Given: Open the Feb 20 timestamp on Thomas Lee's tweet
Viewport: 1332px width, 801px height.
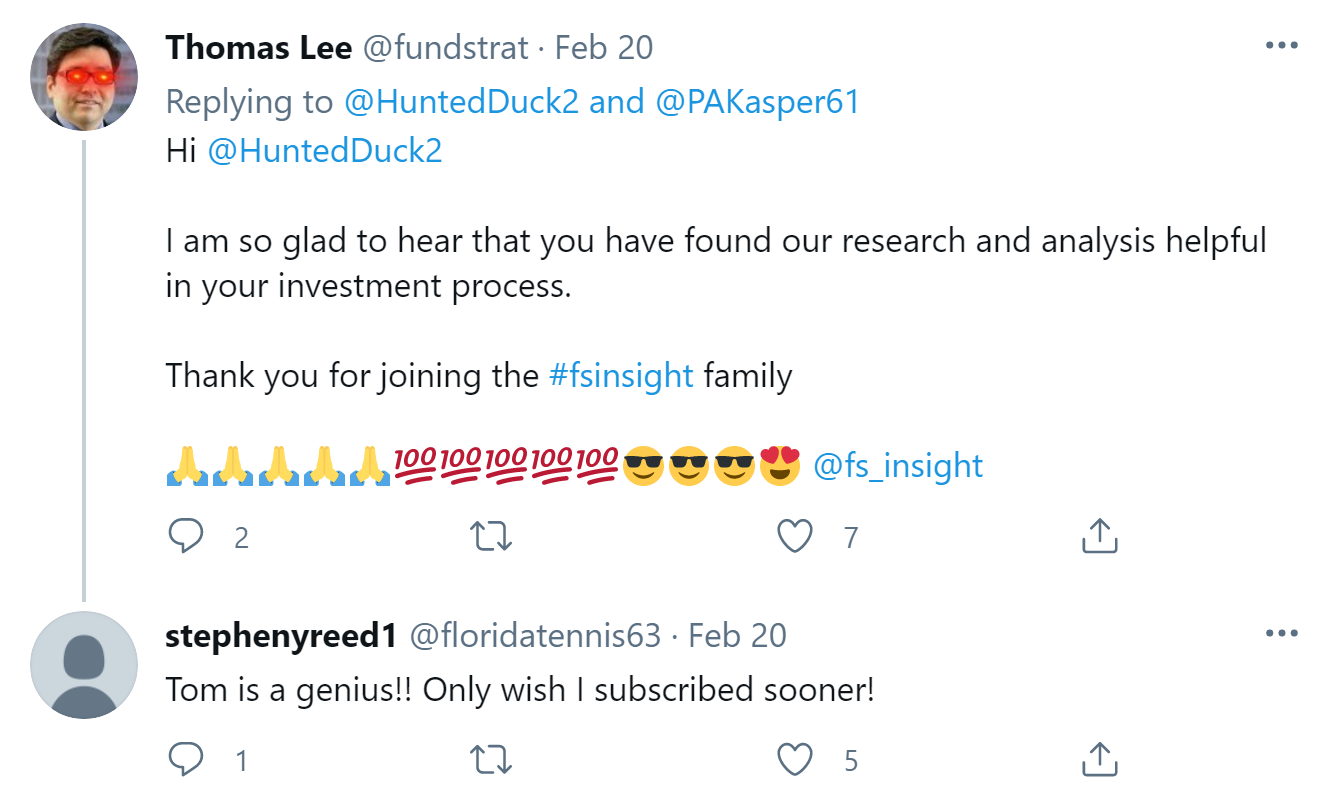Looking at the screenshot, I should (x=604, y=47).
